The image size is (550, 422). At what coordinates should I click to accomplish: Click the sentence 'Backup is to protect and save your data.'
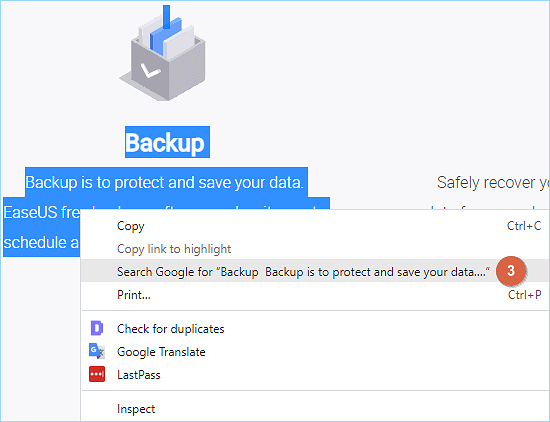[x=166, y=182]
